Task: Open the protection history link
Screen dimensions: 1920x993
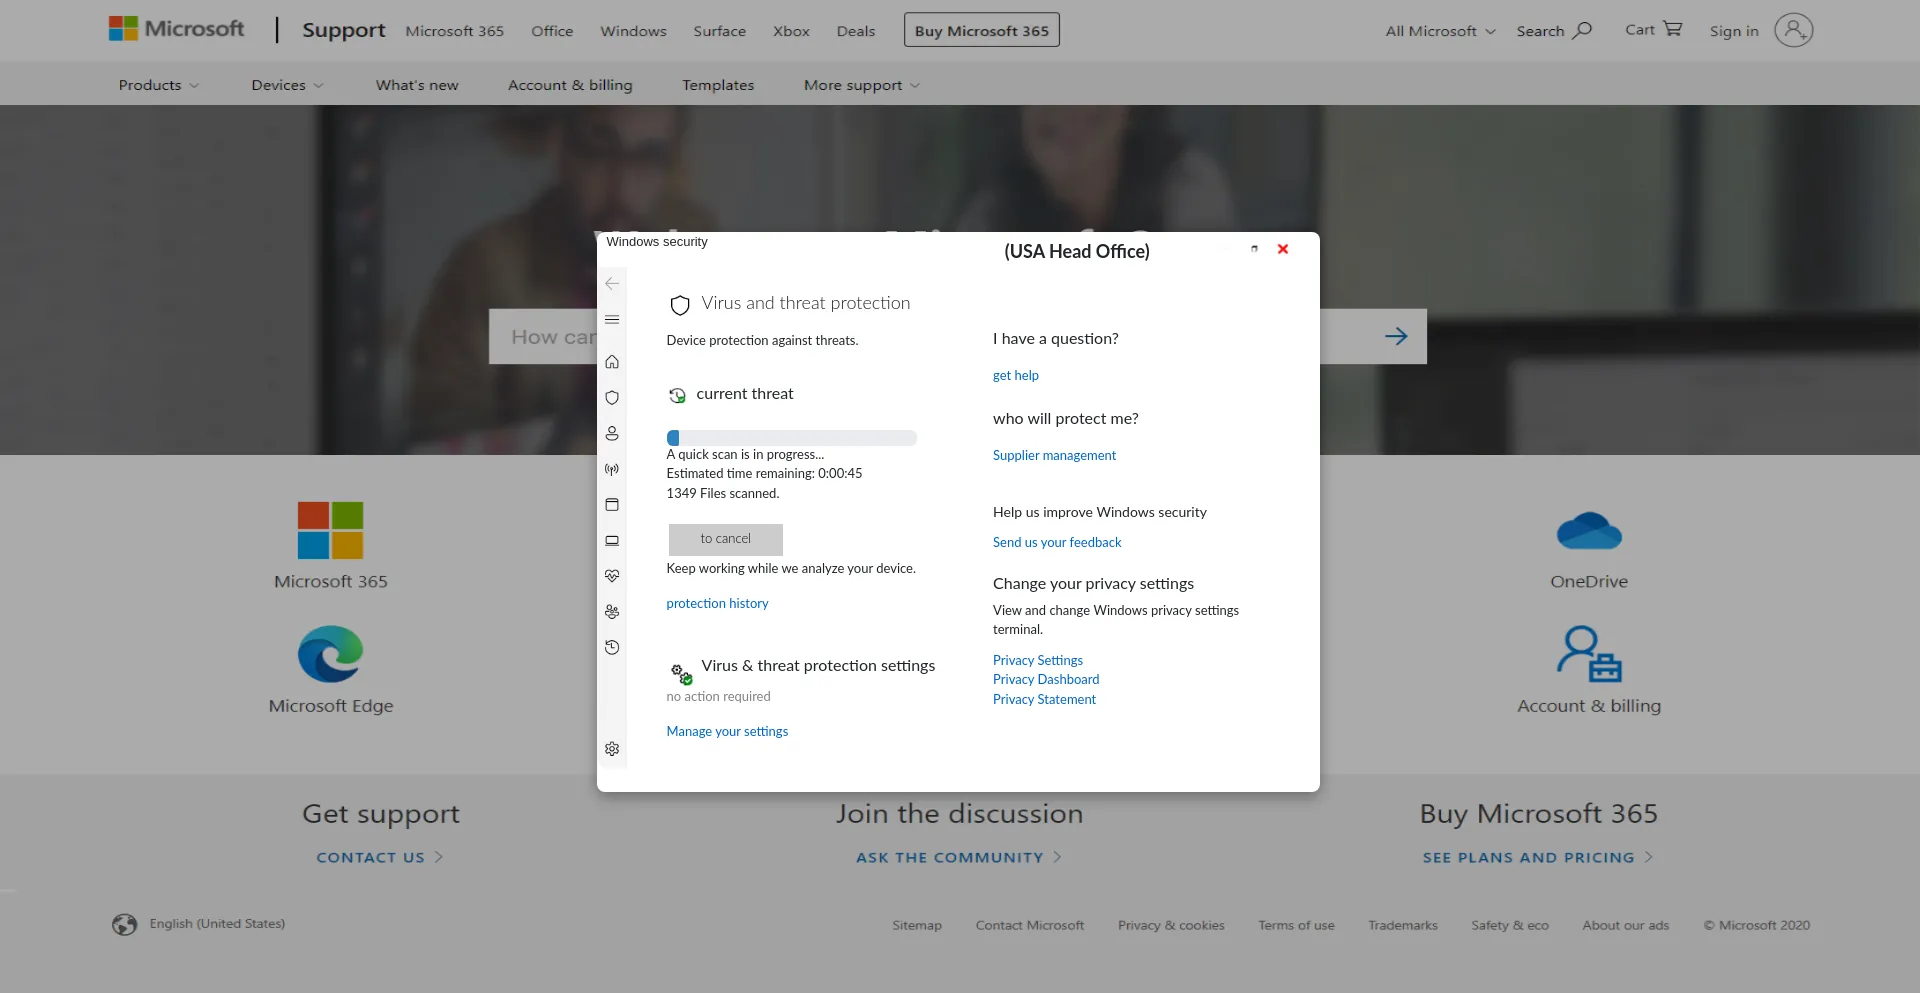Action: tap(717, 604)
